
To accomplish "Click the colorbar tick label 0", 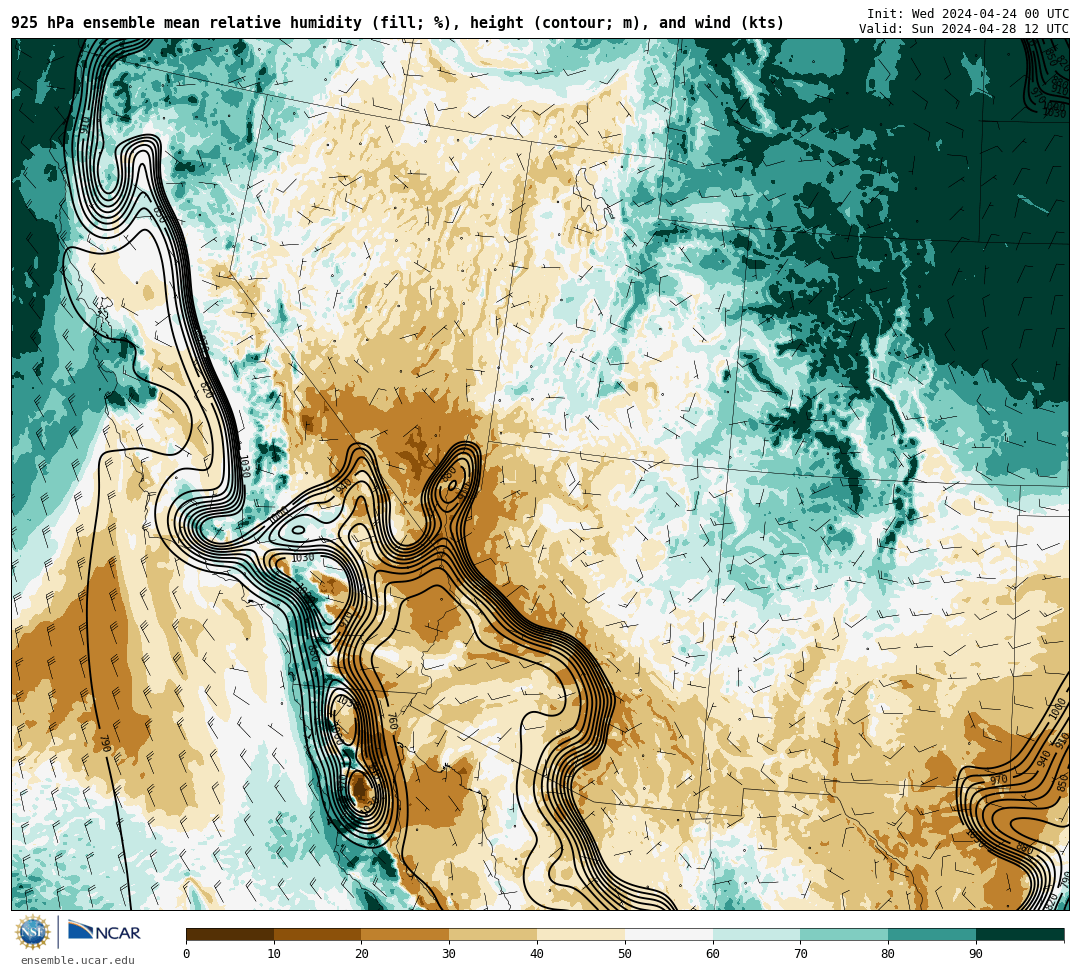I will [x=187, y=954].
